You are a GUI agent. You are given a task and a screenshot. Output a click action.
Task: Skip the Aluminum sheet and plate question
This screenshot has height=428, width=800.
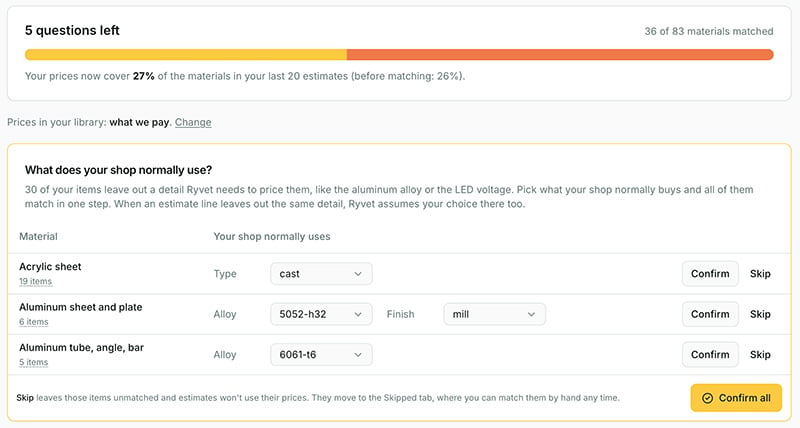click(760, 314)
